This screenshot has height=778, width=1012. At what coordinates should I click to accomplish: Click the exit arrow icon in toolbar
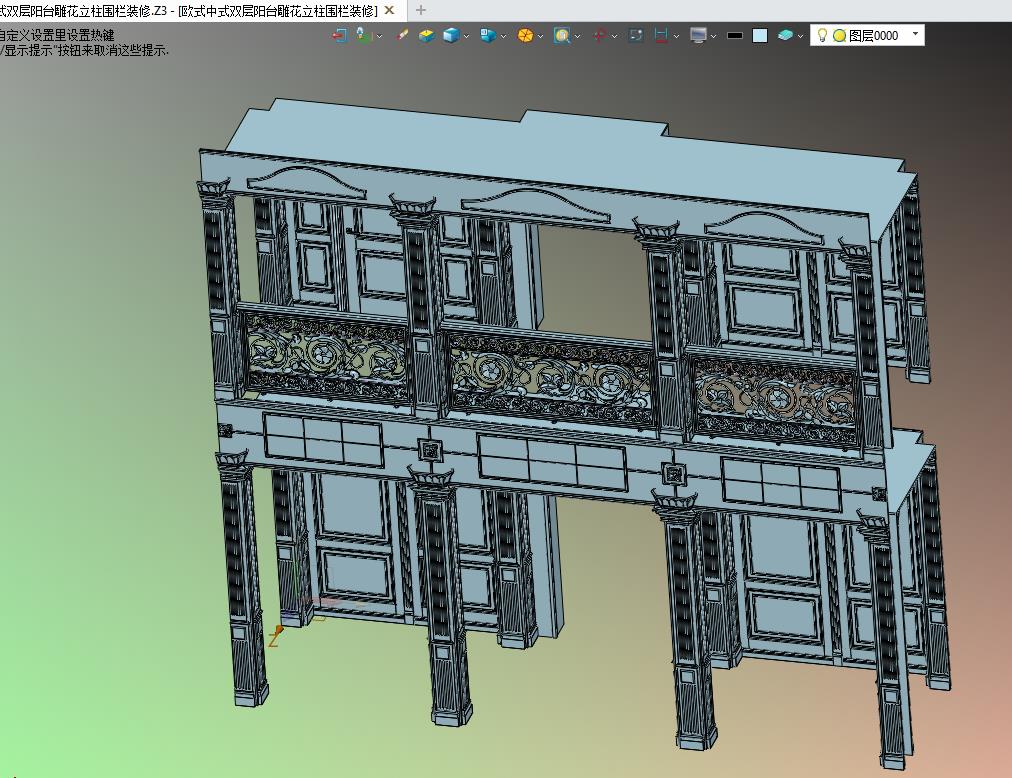pos(339,36)
